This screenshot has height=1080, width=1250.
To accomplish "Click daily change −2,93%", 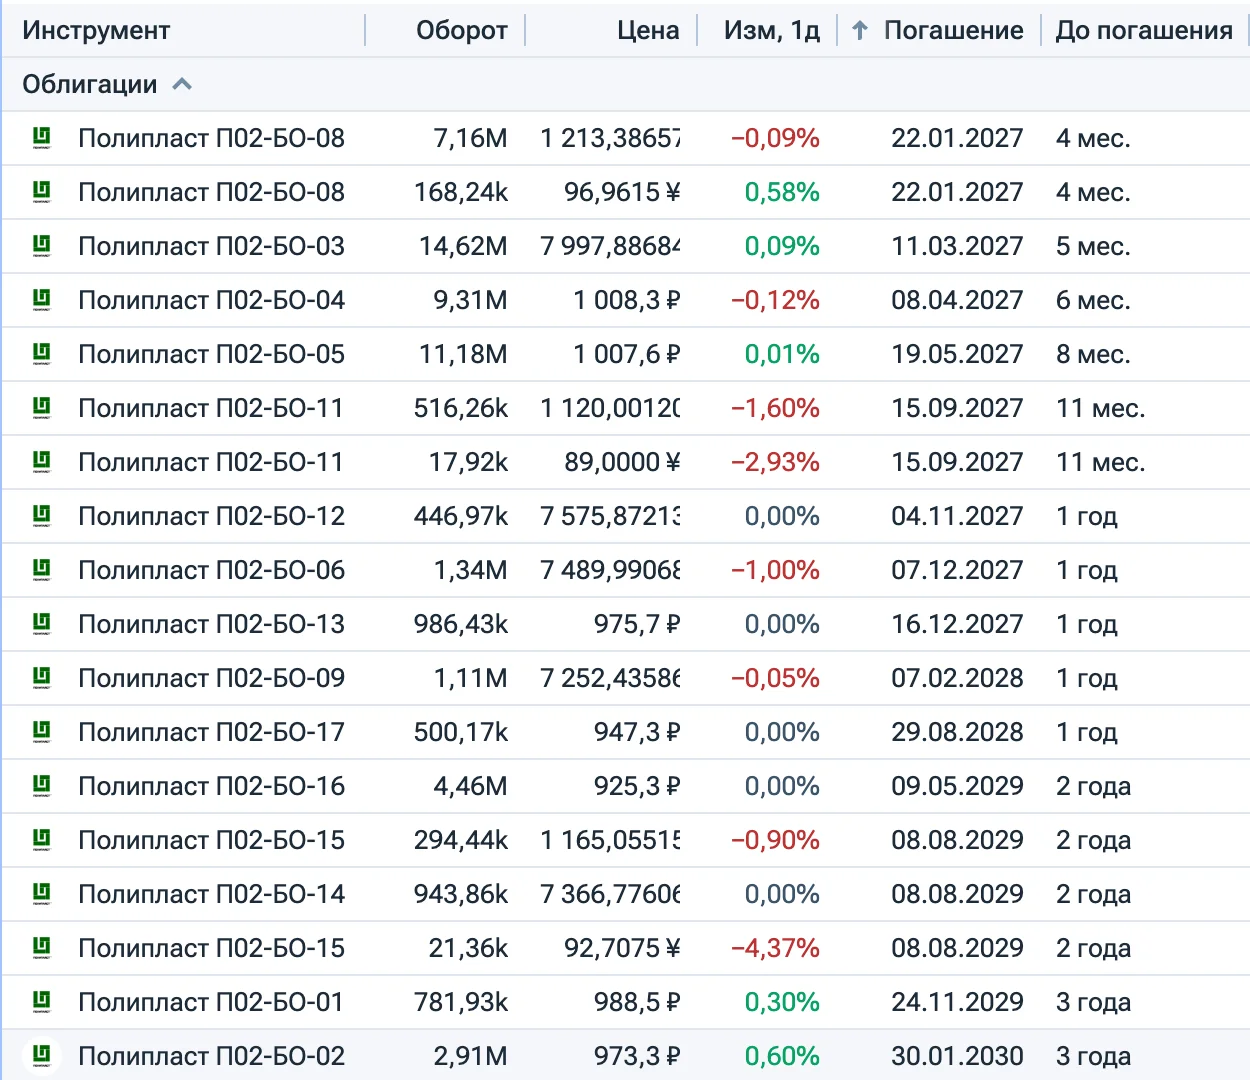I will (775, 462).
